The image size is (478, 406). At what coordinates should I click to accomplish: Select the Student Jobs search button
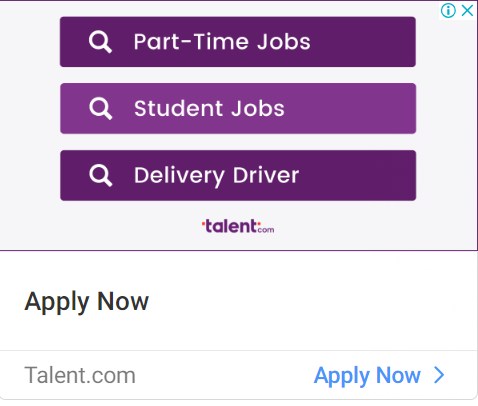tap(238, 109)
